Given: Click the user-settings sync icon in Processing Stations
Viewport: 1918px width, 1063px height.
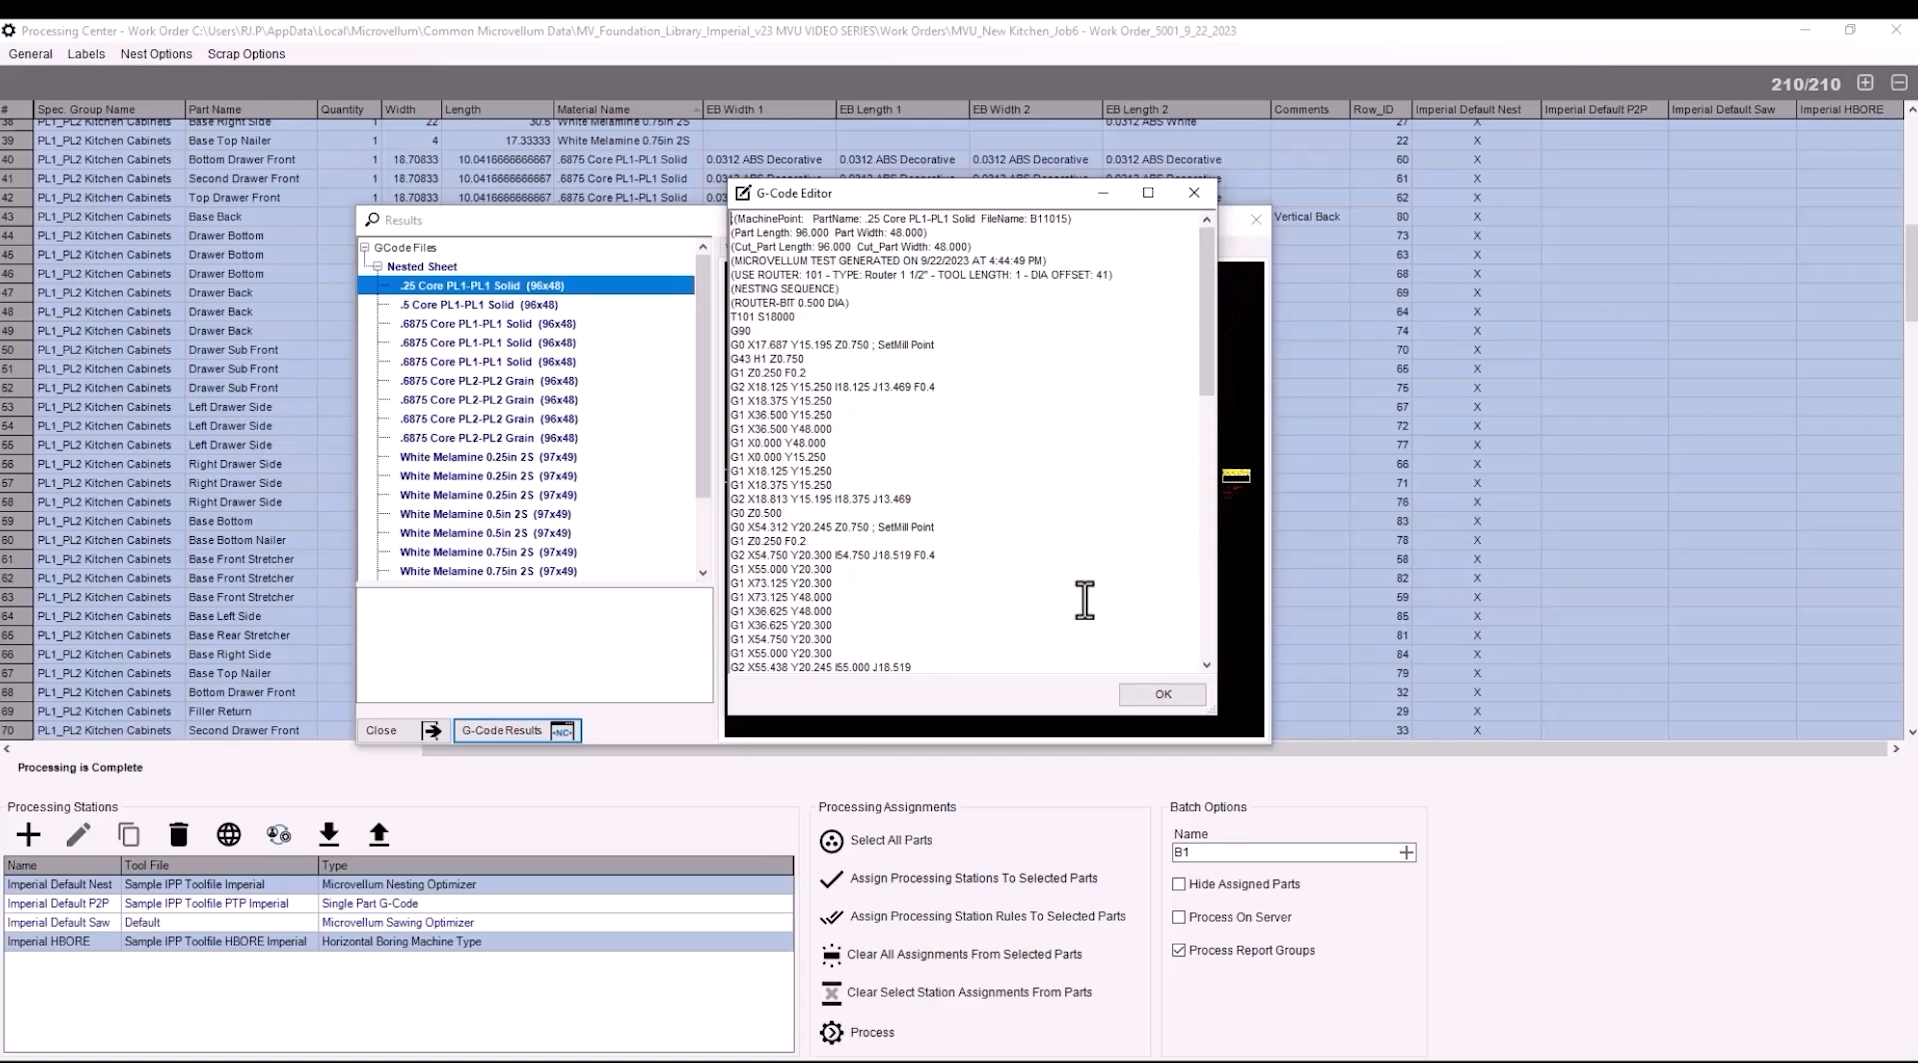Looking at the screenshot, I should pyautogui.click(x=279, y=834).
